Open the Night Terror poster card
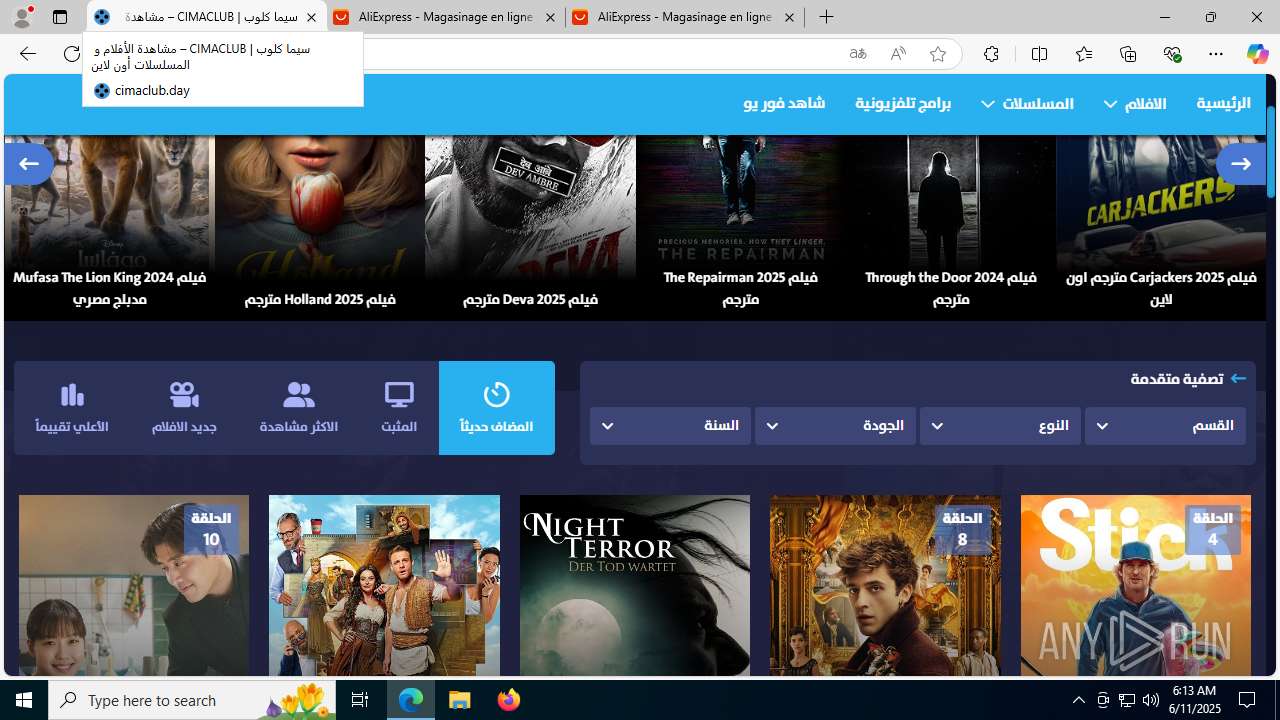This screenshot has width=1280, height=720. pyautogui.click(x=634, y=585)
